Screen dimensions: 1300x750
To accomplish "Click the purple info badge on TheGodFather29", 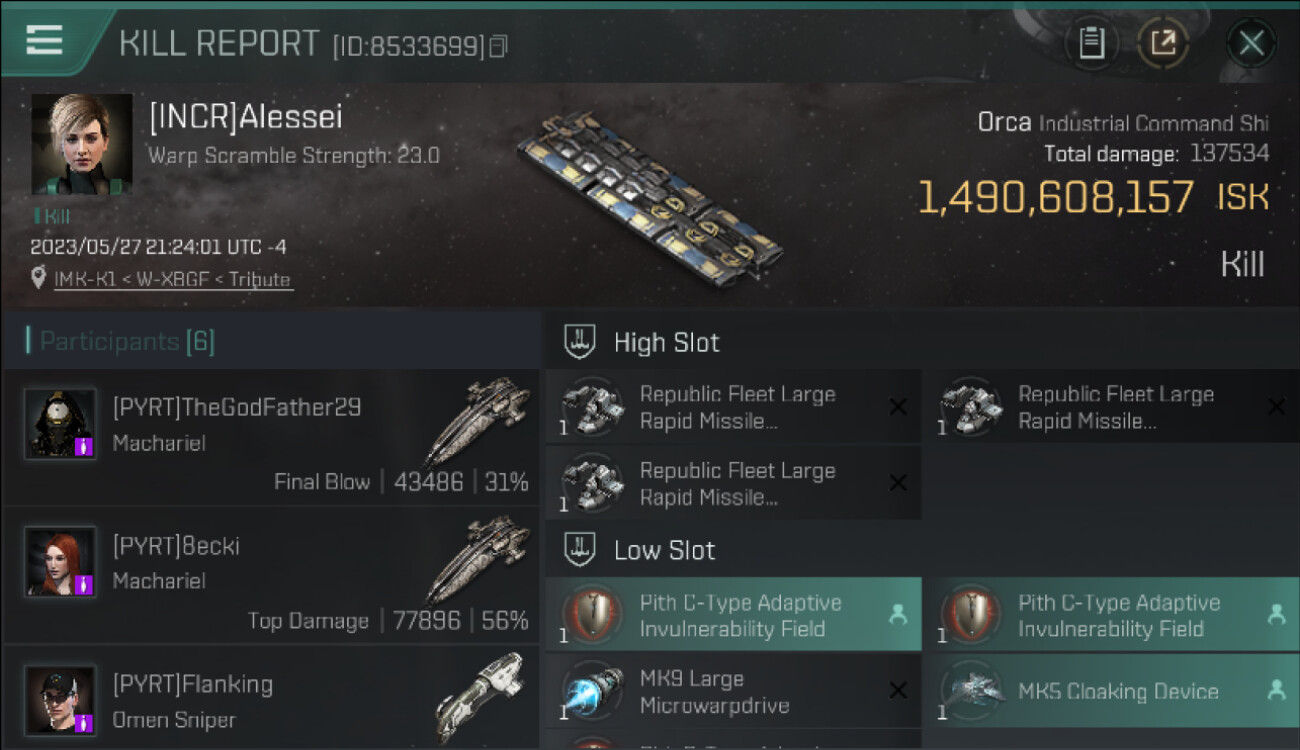I will pos(86,445).
